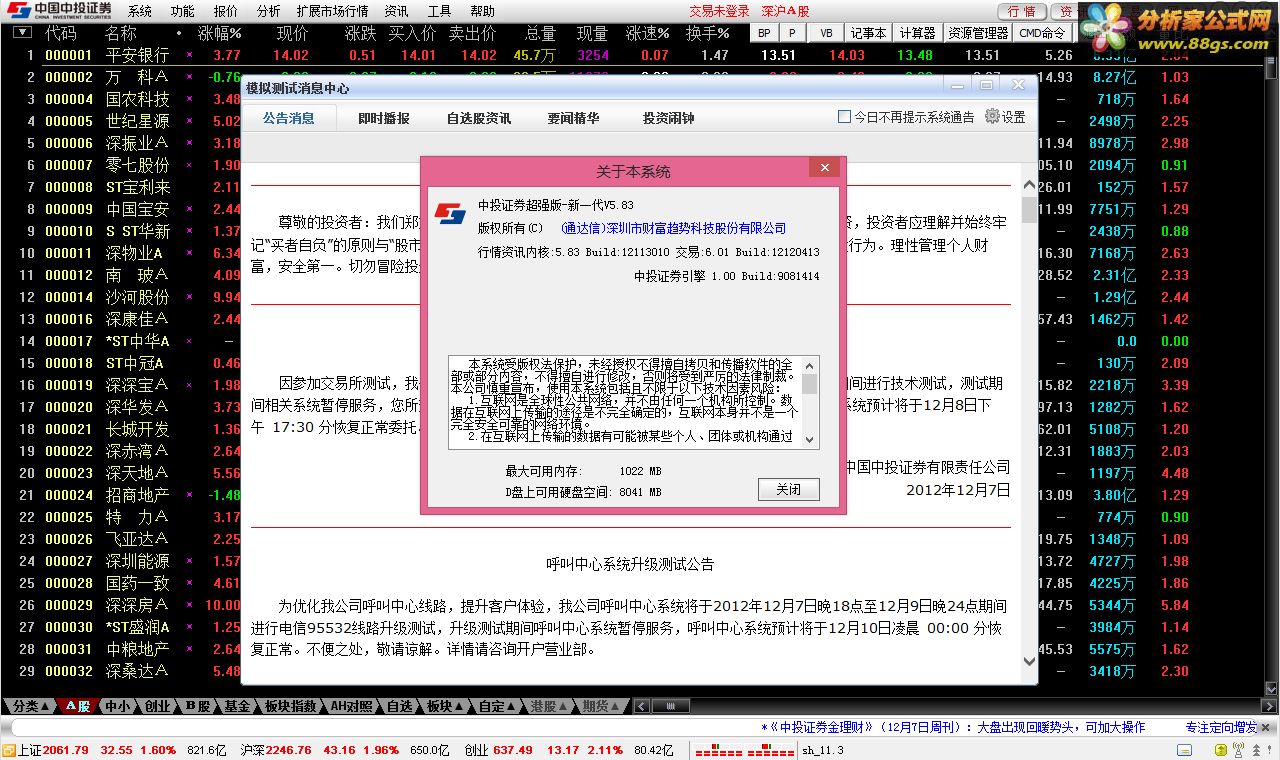Viewport: 1280px width, 760px height.
Task: Click the small icon before 上证 index
Action: (8, 750)
